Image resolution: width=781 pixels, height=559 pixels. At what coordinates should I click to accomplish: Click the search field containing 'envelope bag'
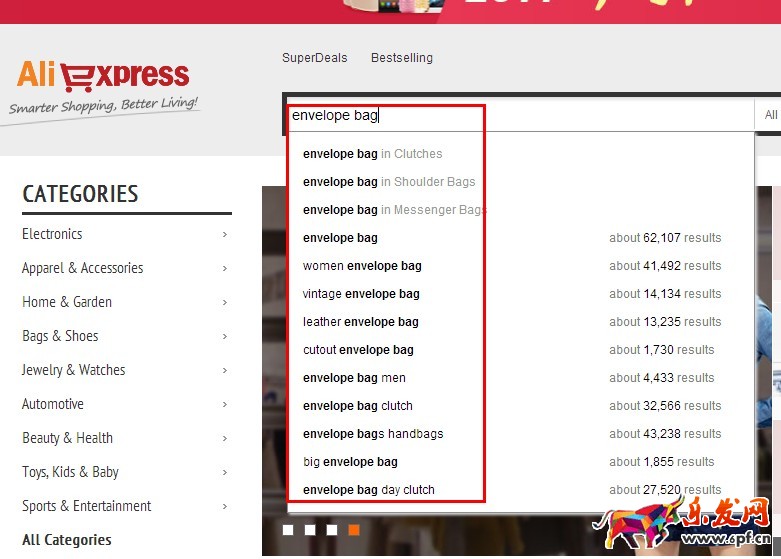[520, 115]
